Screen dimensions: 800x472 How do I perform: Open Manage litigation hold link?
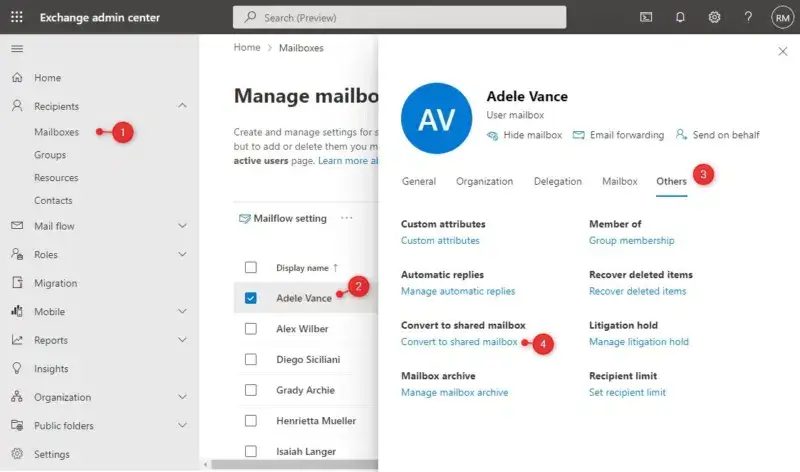tap(639, 341)
